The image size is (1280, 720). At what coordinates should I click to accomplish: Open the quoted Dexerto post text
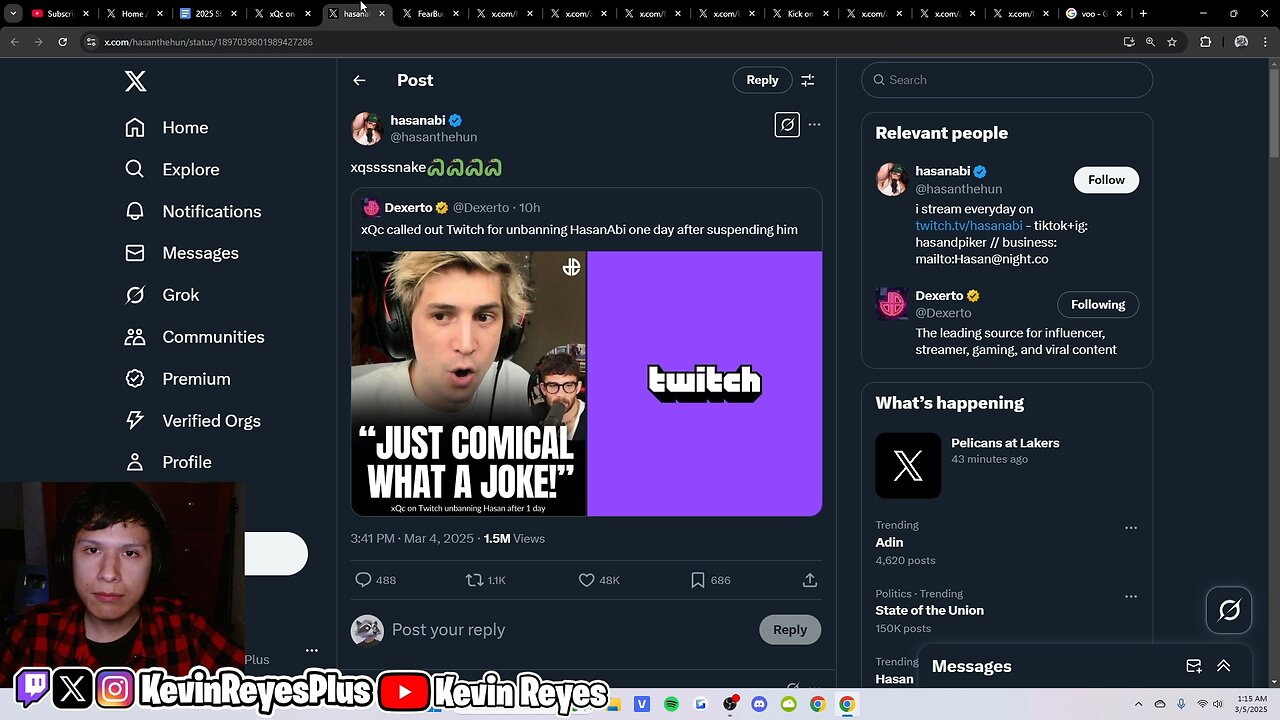[579, 230]
